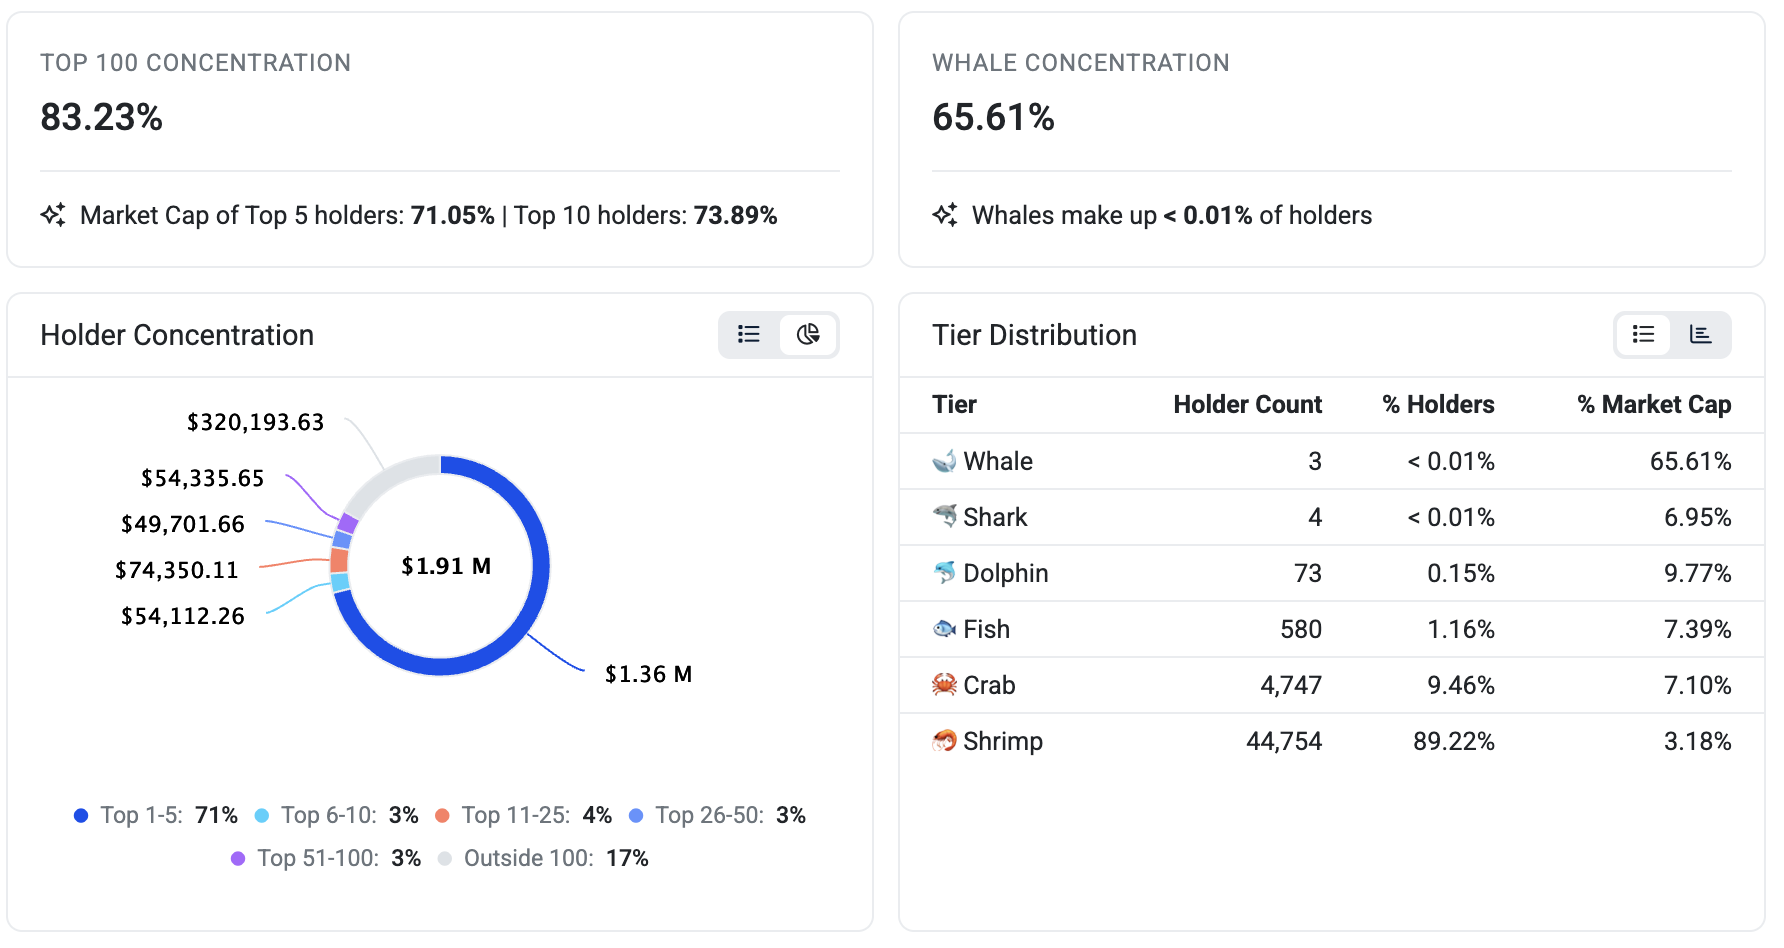Toggle Outside 100 legend entry
Screen dimensions: 1784x948
click(543, 858)
